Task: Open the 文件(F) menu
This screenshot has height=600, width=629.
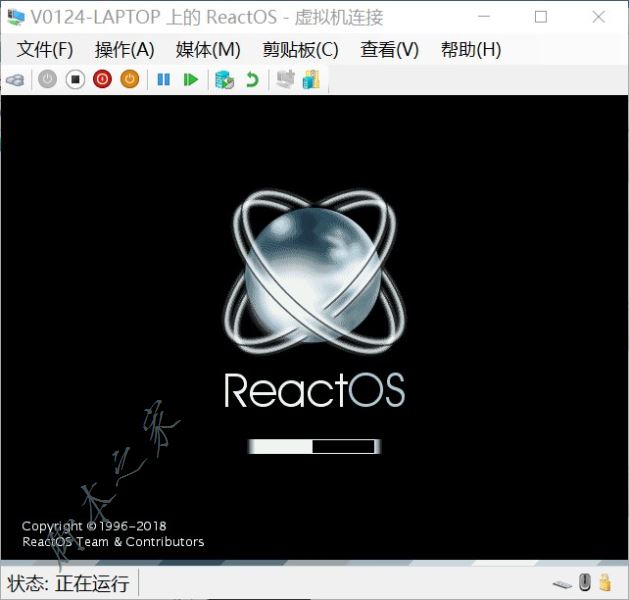Action: tap(45, 50)
